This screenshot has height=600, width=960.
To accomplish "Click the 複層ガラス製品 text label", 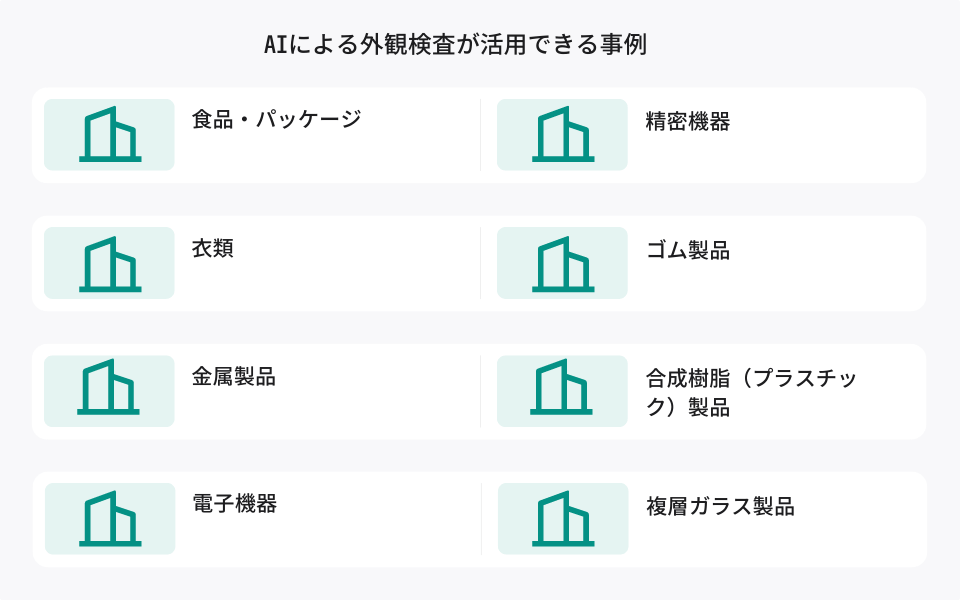I will click(720, 506).
